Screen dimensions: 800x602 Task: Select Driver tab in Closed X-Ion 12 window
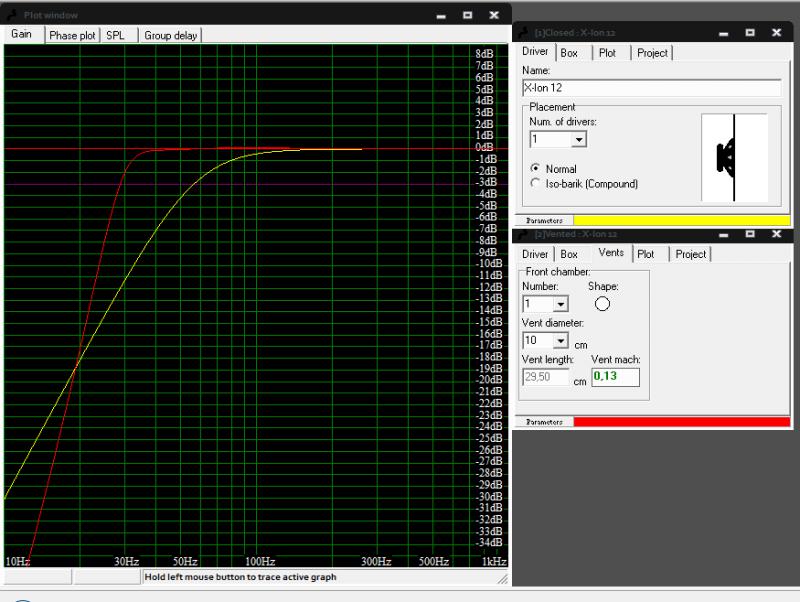[535, 52]
